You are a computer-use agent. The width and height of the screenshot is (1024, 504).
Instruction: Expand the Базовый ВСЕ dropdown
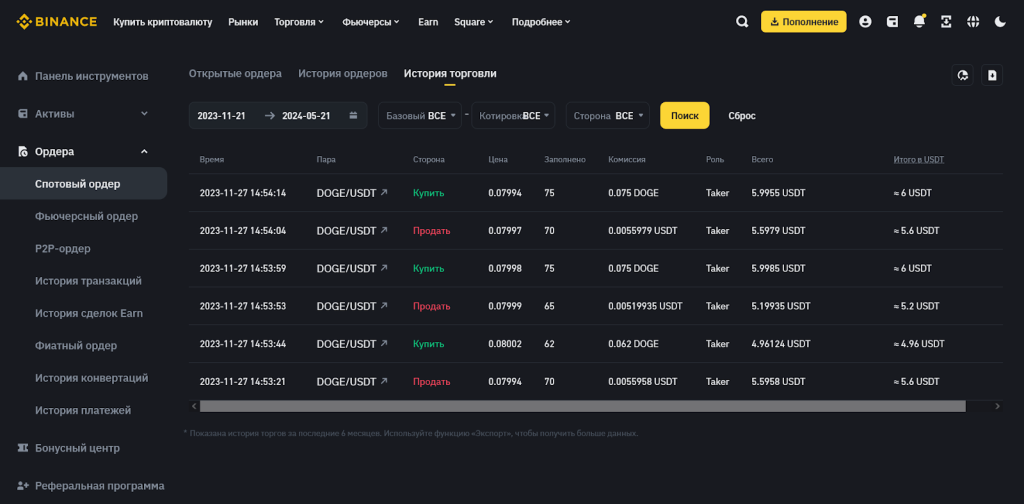[x=419, y=116]
